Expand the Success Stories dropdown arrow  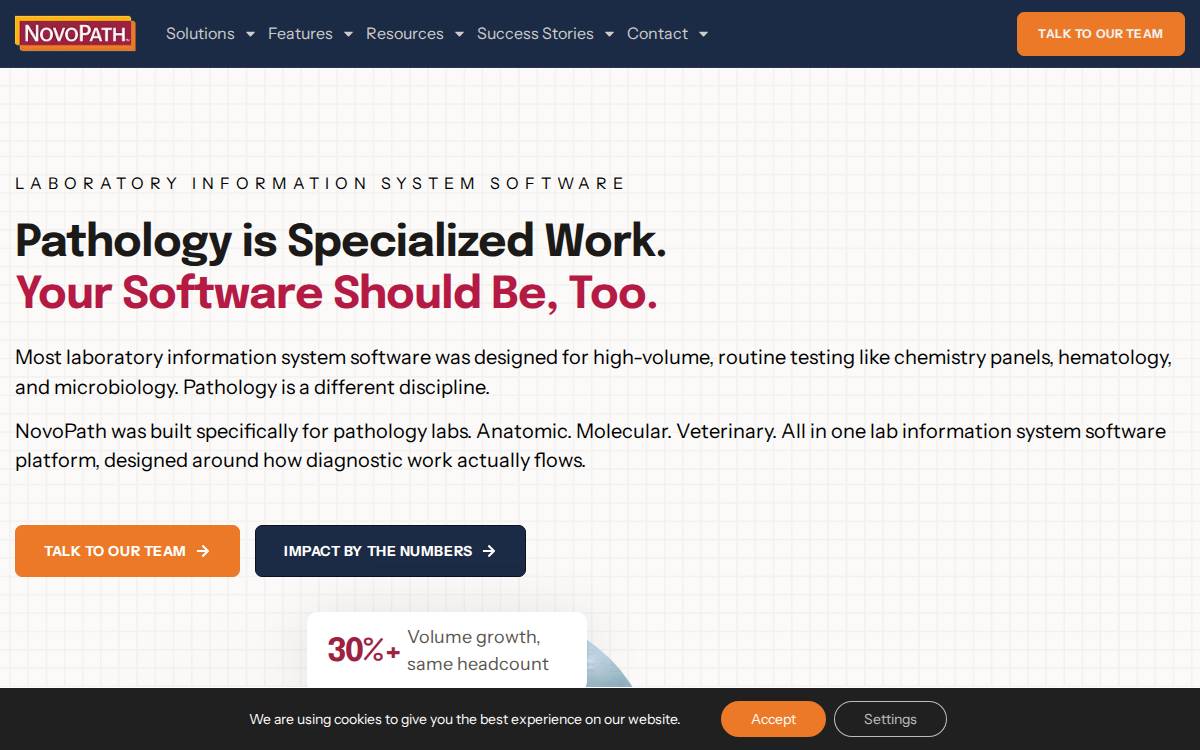[609, 34]
